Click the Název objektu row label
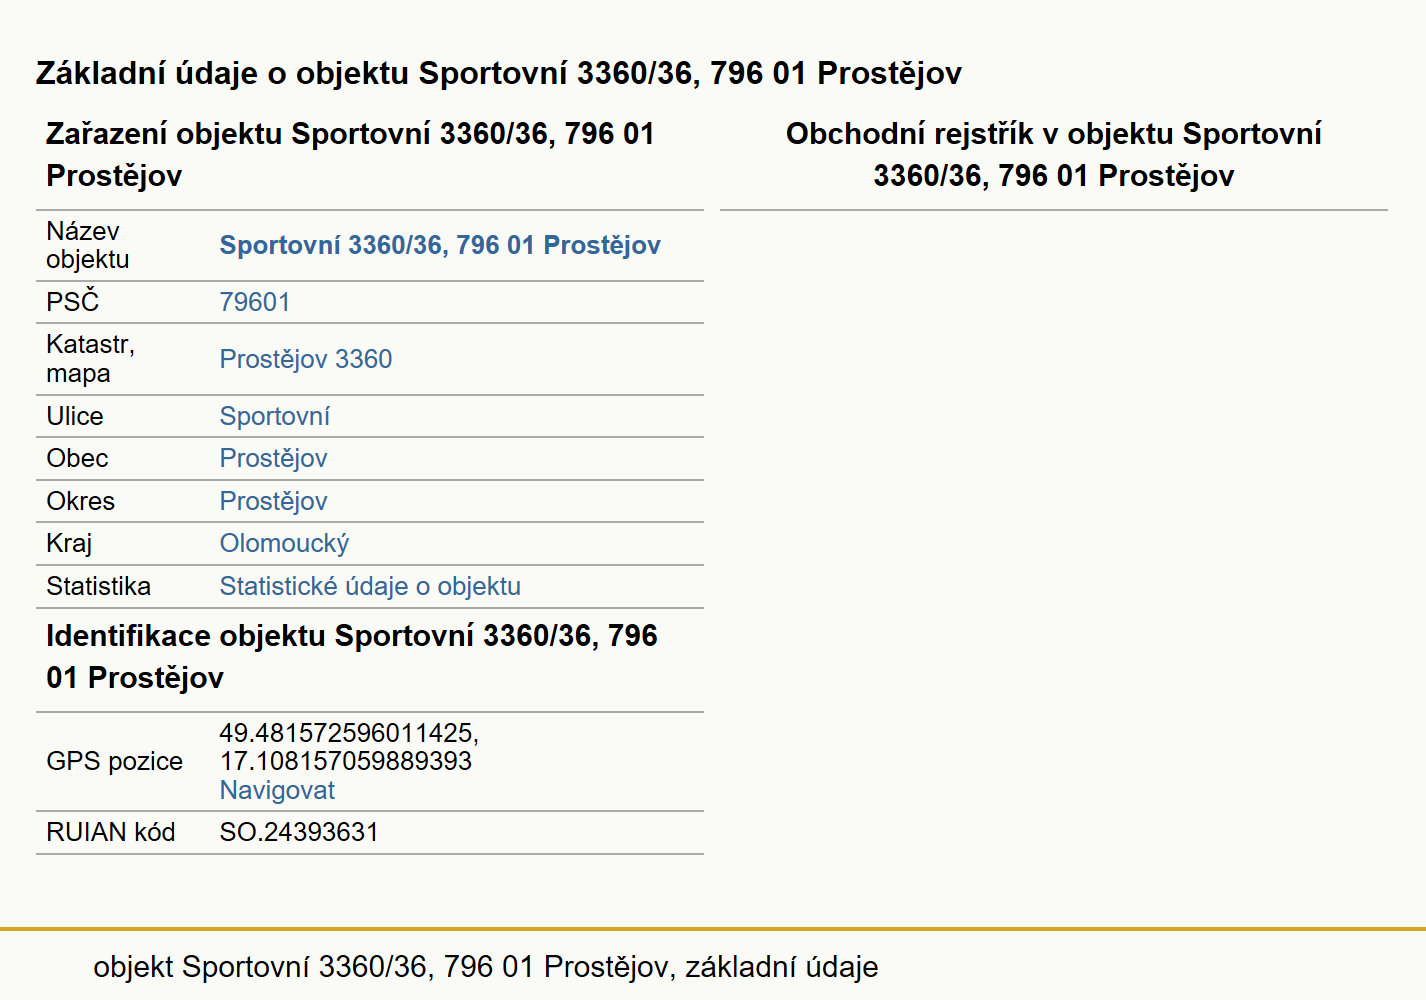 (x=88, y=245)
